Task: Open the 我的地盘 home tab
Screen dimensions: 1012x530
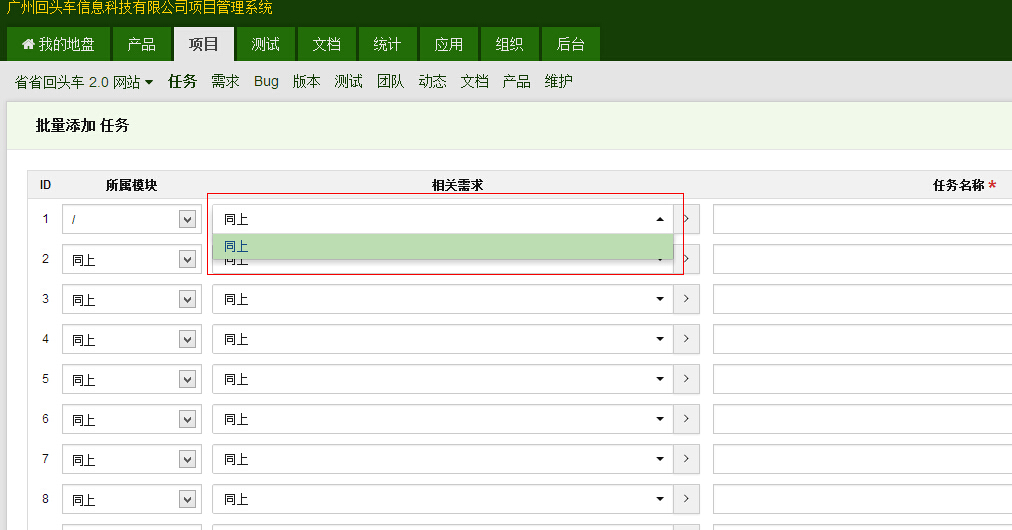Action: pos(58,44)
